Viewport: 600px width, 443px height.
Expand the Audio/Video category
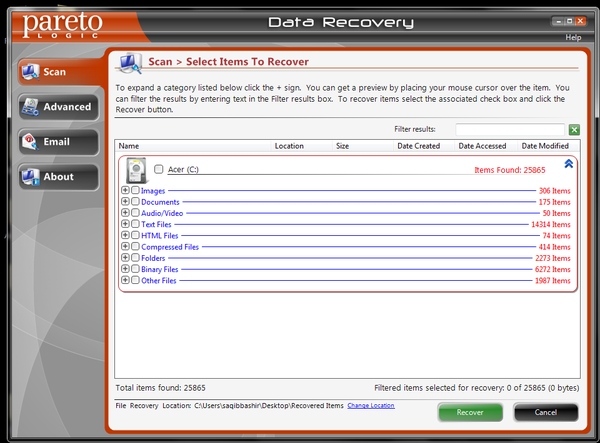point(125,212)
